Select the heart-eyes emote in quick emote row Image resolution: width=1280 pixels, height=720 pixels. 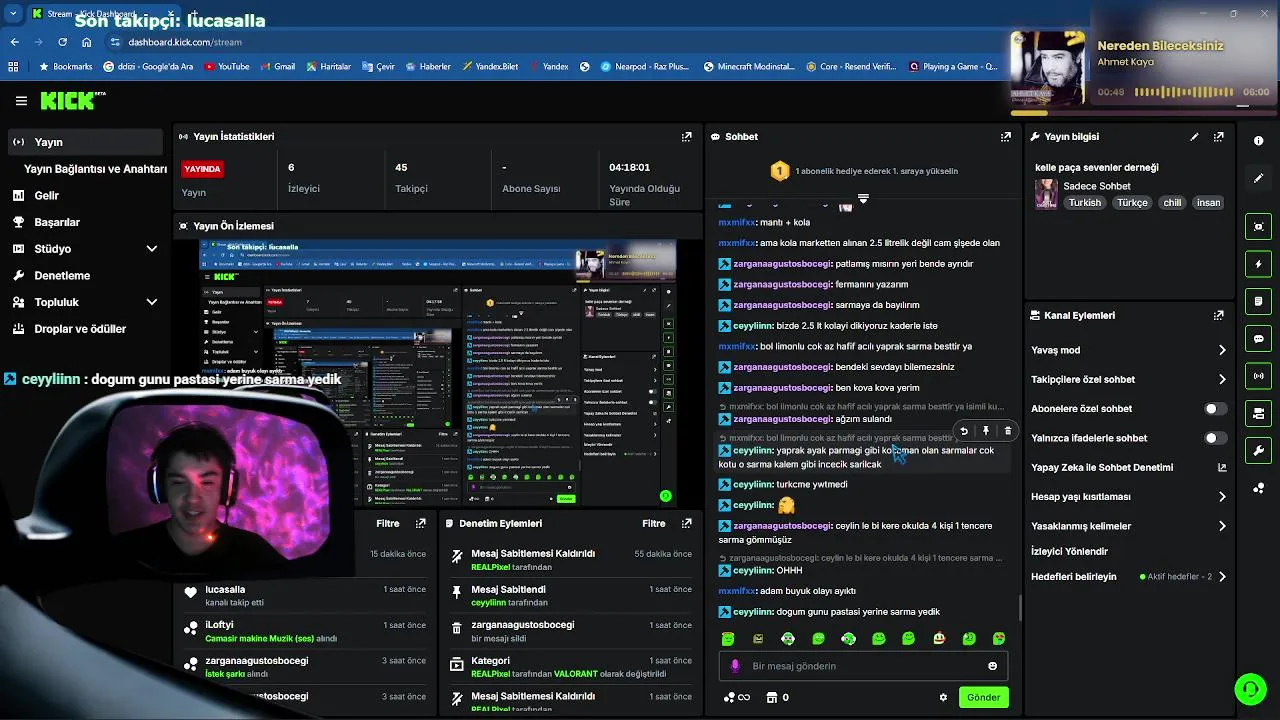tap(999, 638)
